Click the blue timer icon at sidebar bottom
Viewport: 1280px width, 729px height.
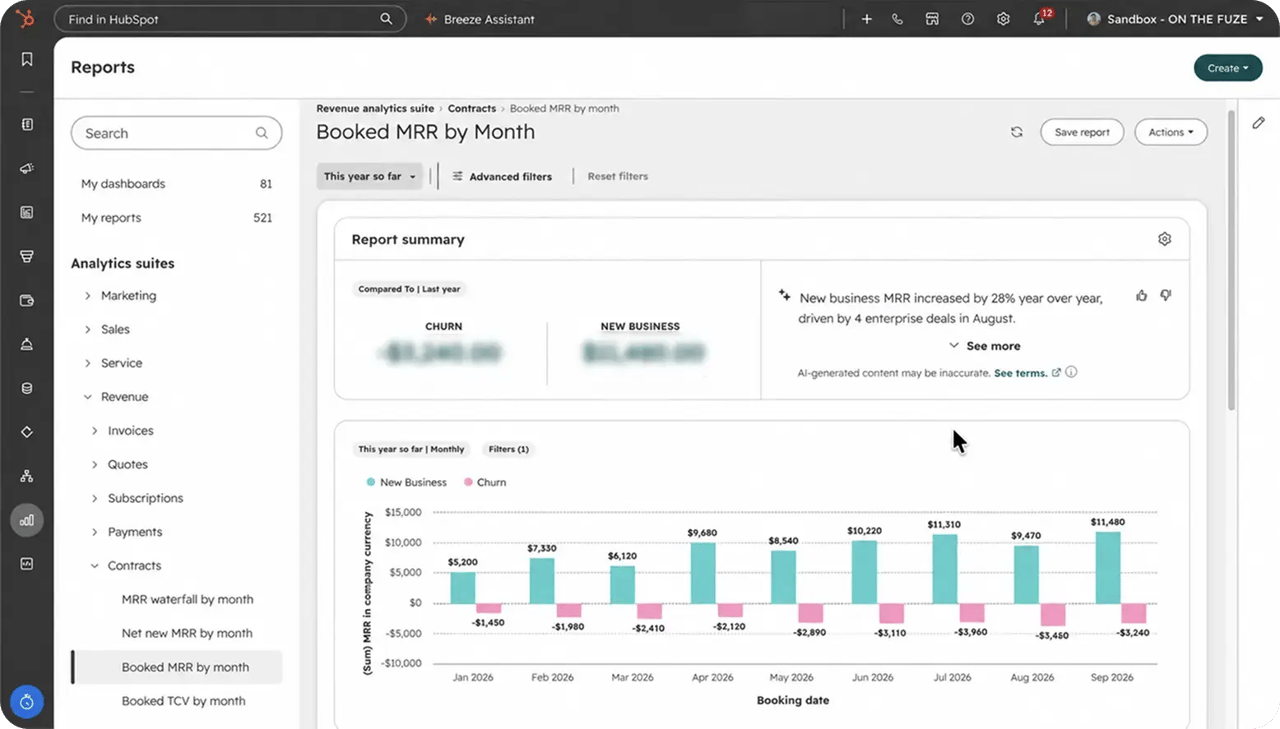point(27,702)
